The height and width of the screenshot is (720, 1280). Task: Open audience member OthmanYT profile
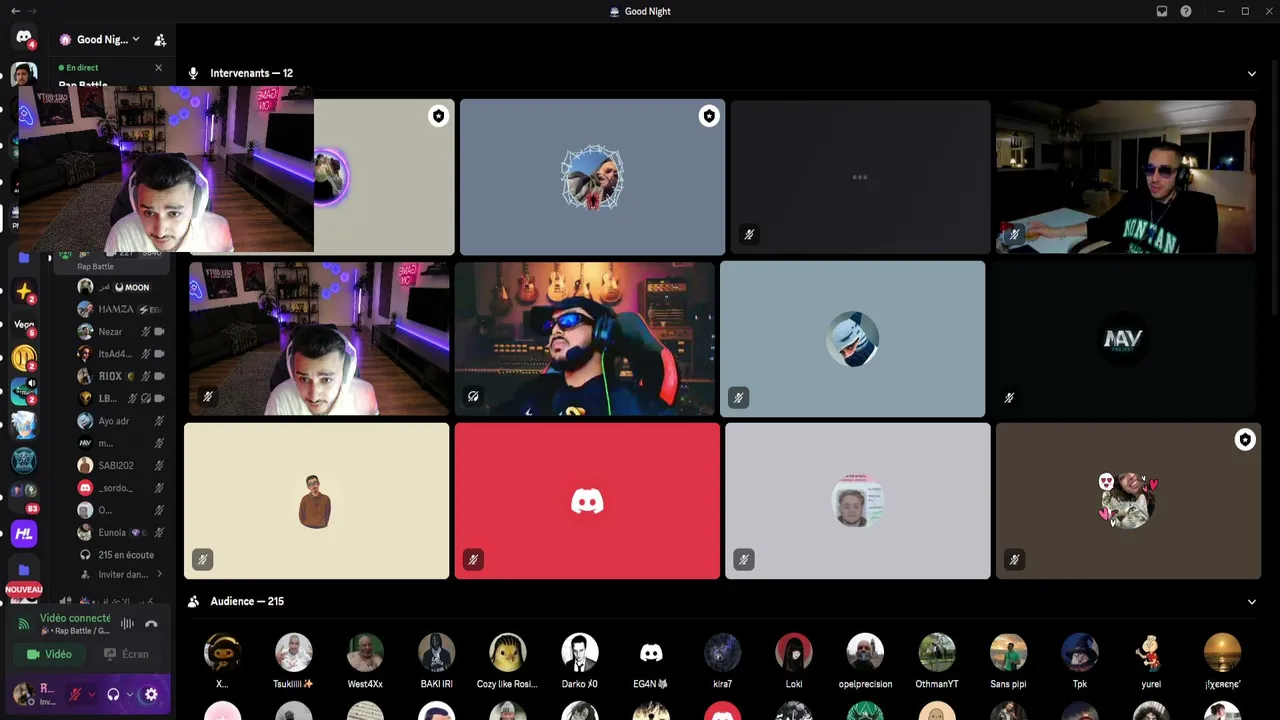(x=937, y=661)
